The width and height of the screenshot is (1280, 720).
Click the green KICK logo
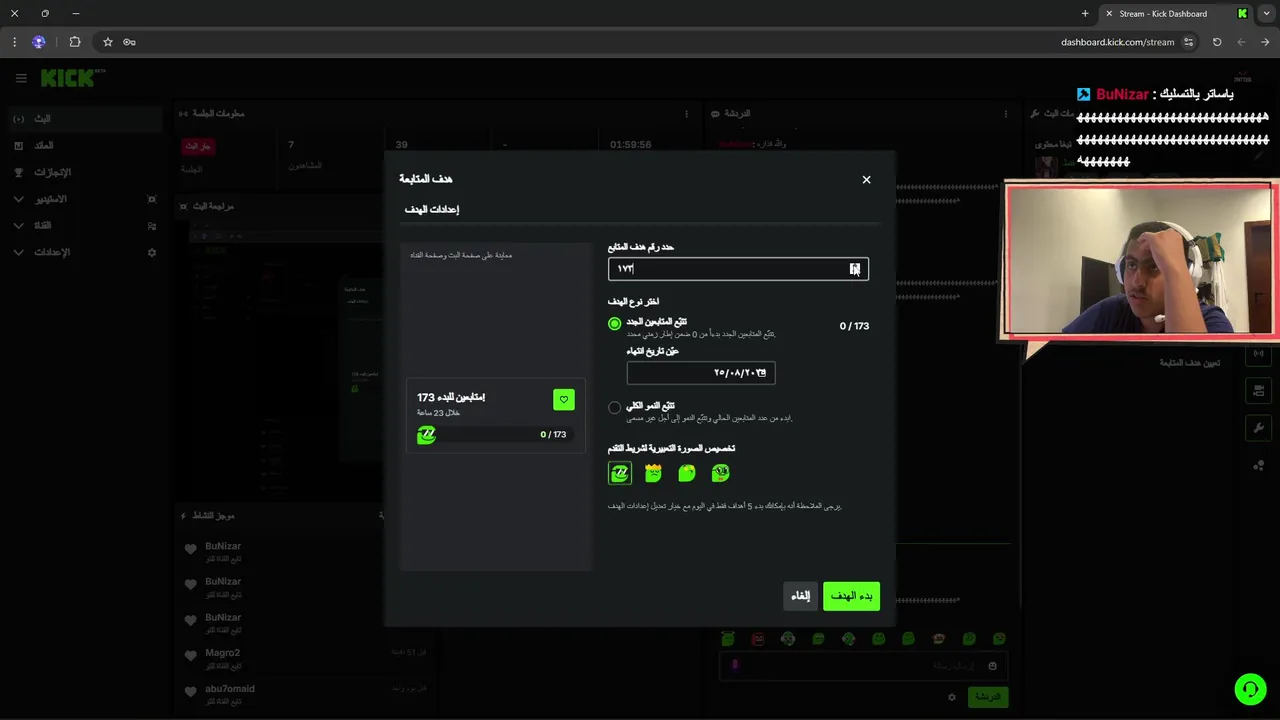pos(70,78)
